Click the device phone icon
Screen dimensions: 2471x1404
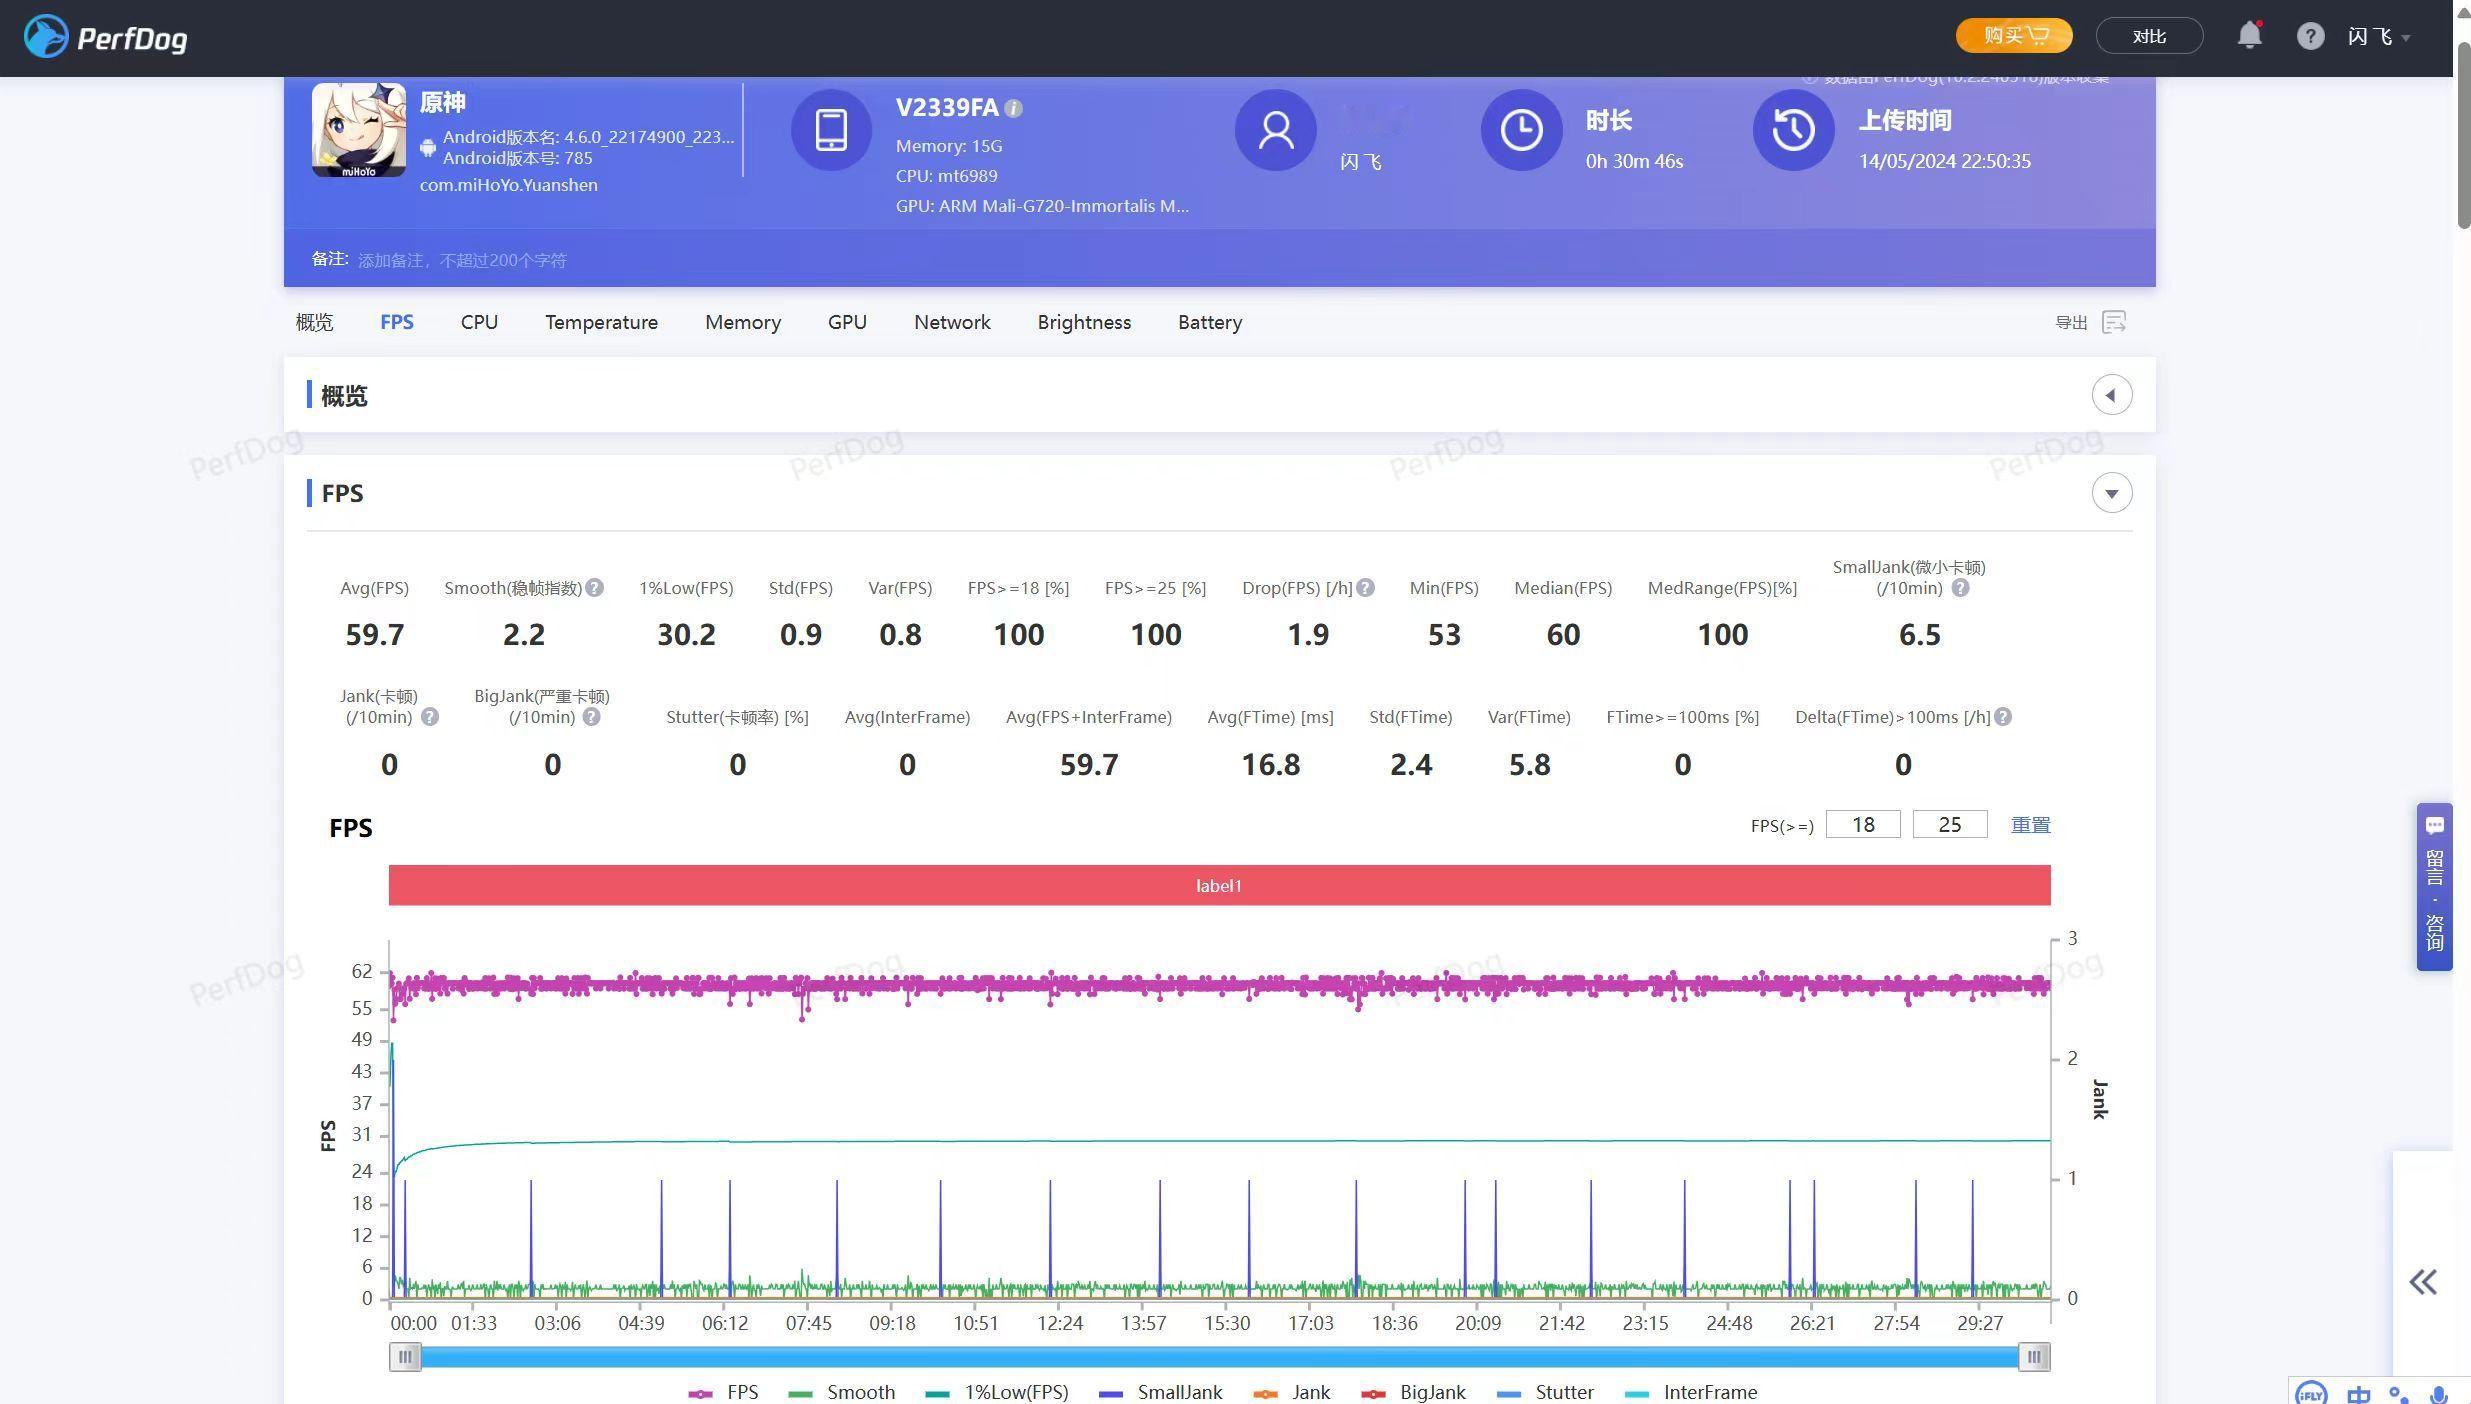[x=831, y=130]
